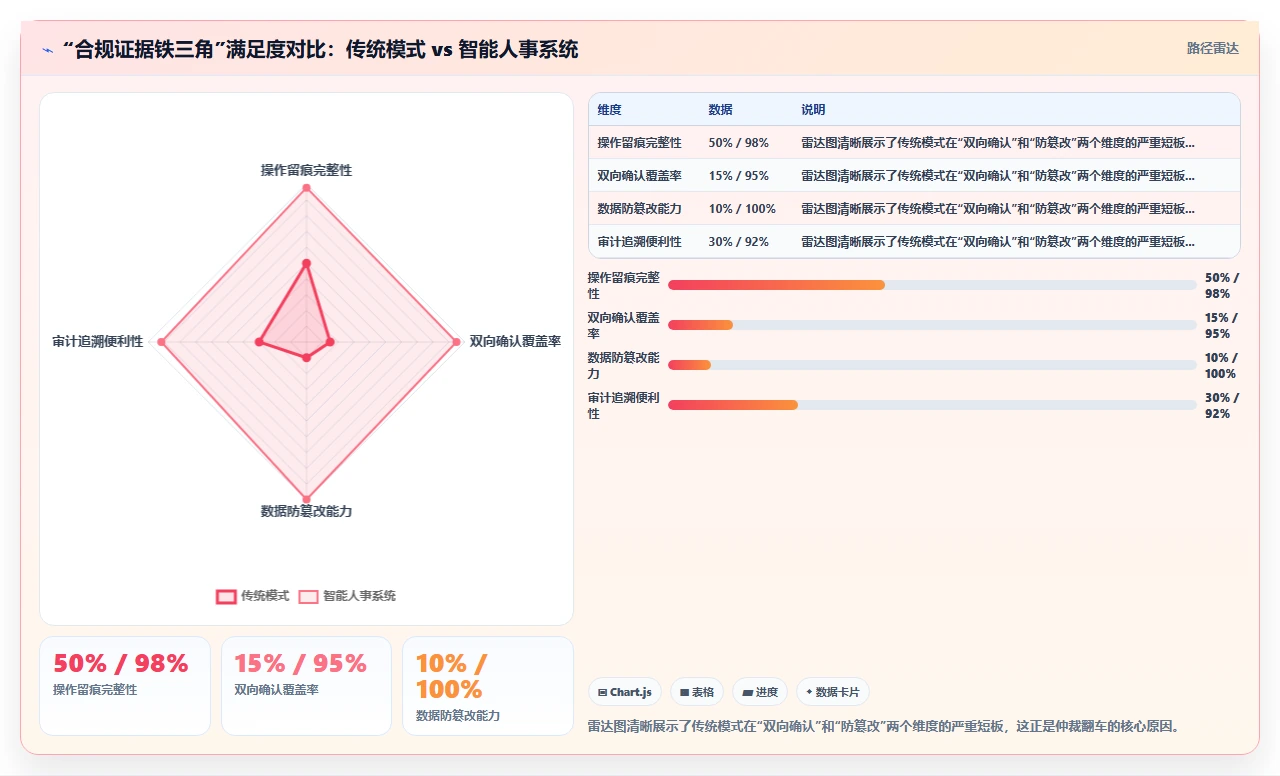Click the Chart.js tag chip
Screen dimensions: 1280x776
click(625, 692)
